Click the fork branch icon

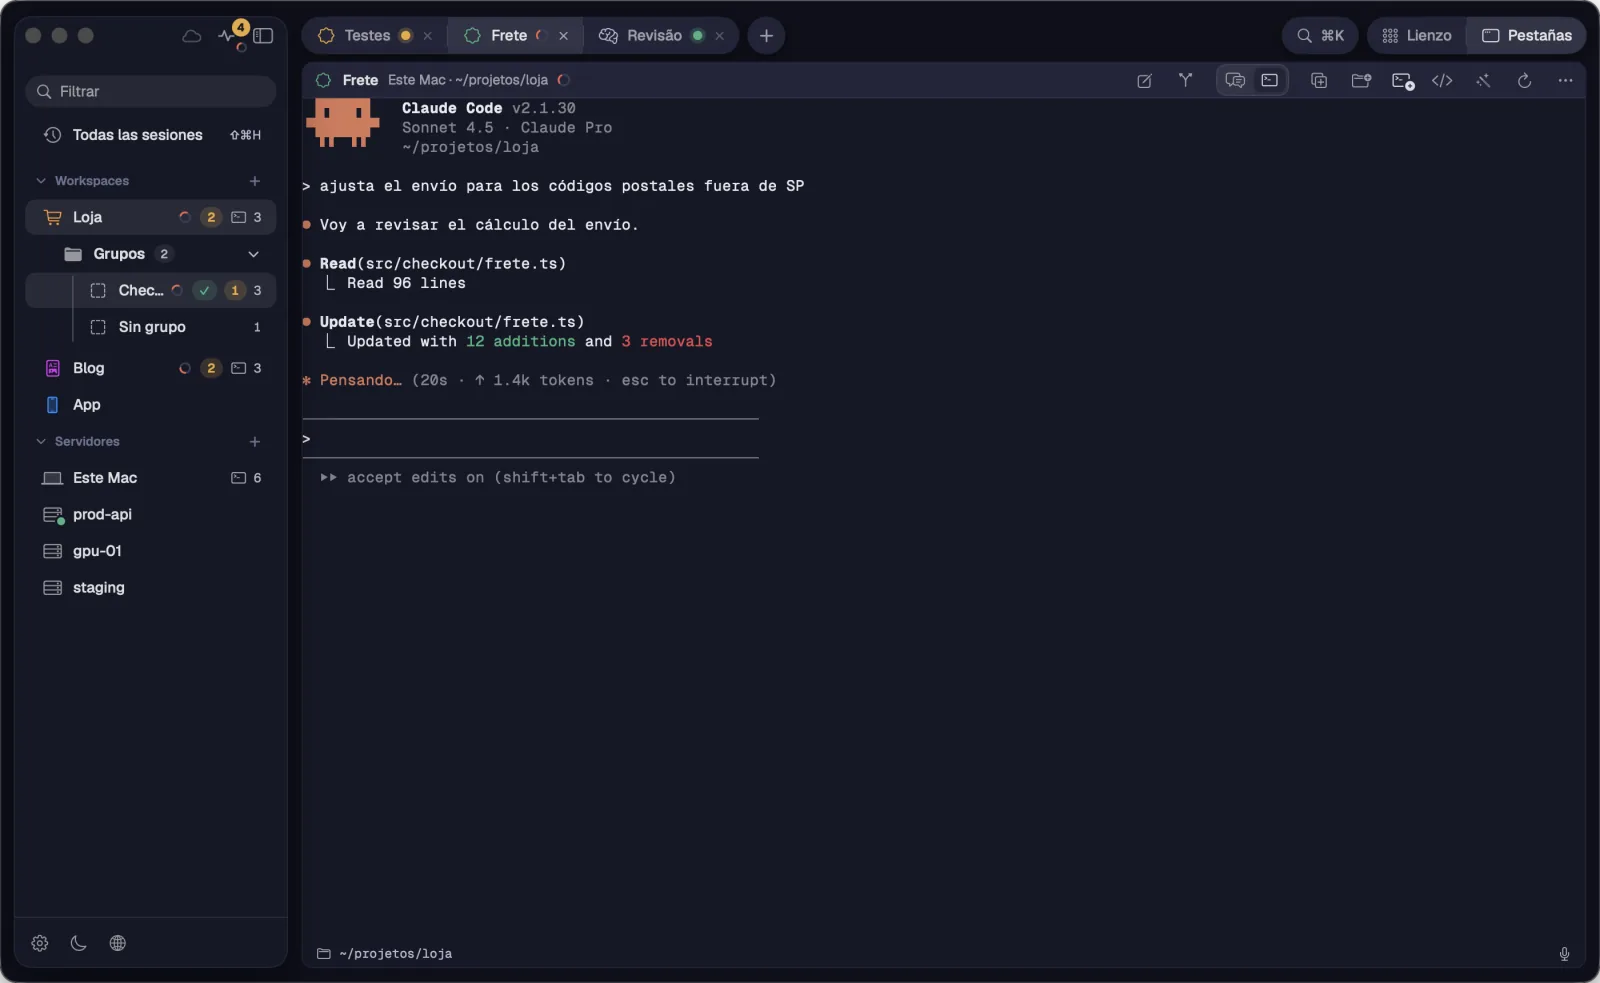click(1185, 80)
